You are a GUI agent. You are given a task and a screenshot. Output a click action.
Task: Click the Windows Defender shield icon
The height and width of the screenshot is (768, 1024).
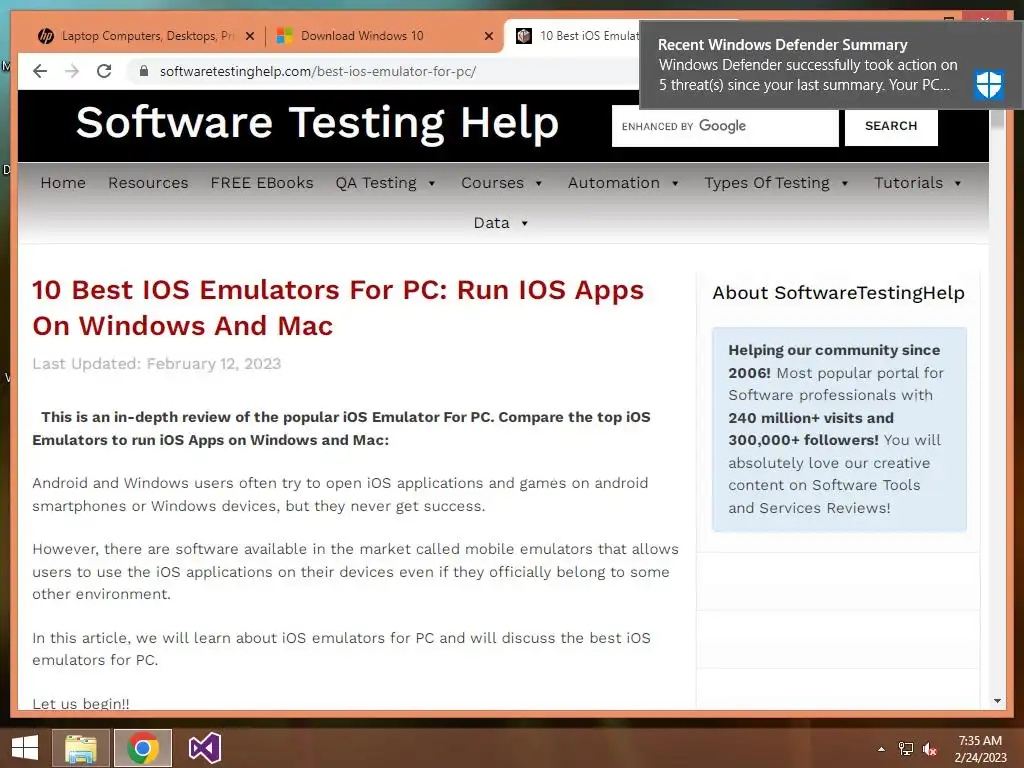click(x=988, y=84)
